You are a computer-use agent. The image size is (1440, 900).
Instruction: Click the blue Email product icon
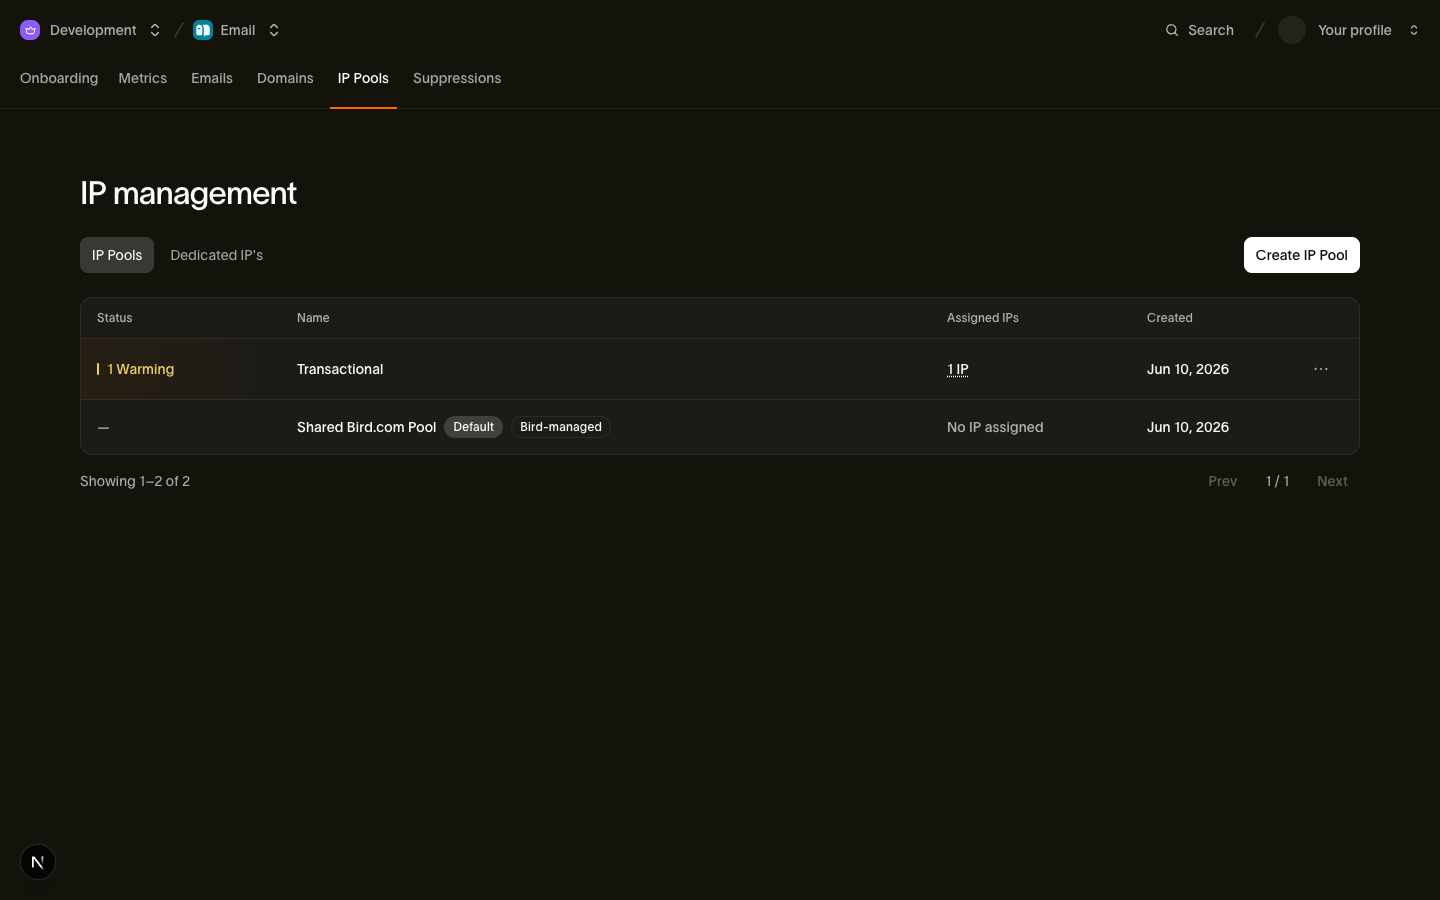(203, 30)
